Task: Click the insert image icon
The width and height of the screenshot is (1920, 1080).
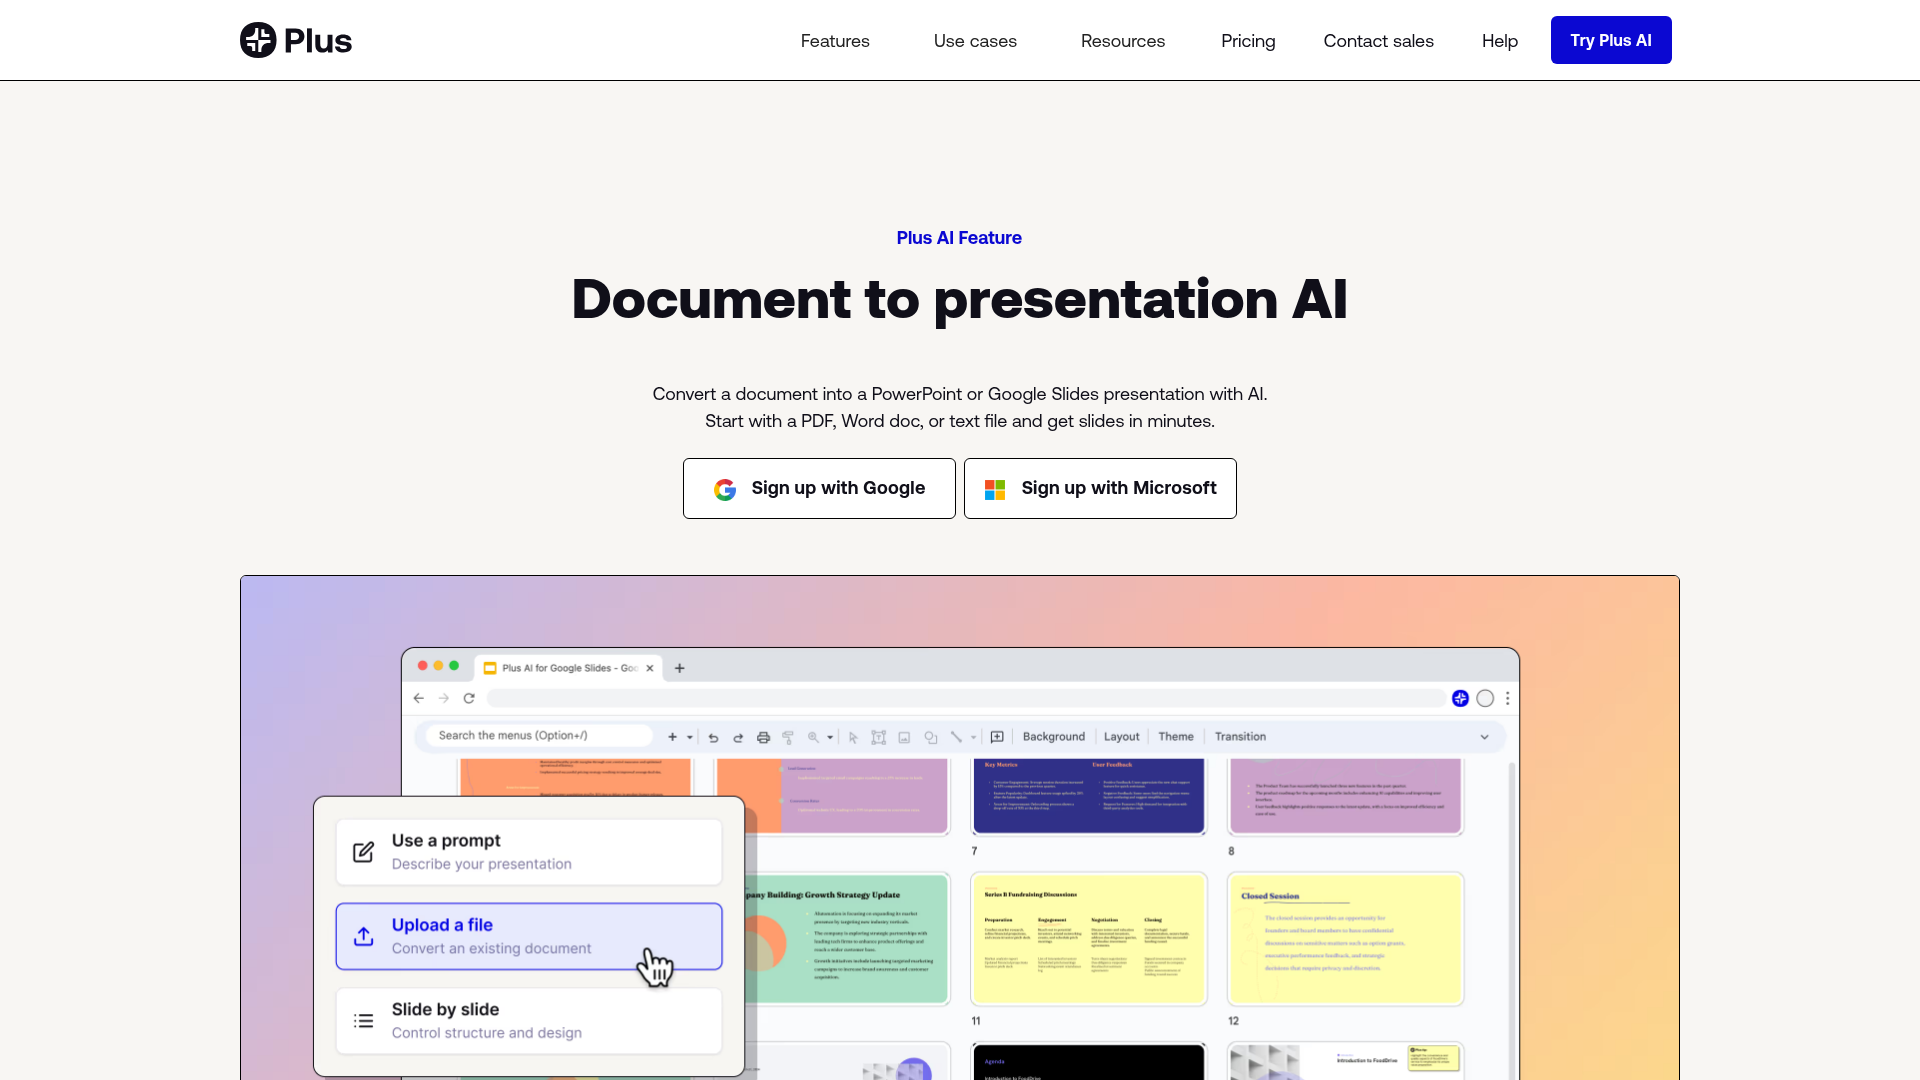Action: click(x=904, y=737)
